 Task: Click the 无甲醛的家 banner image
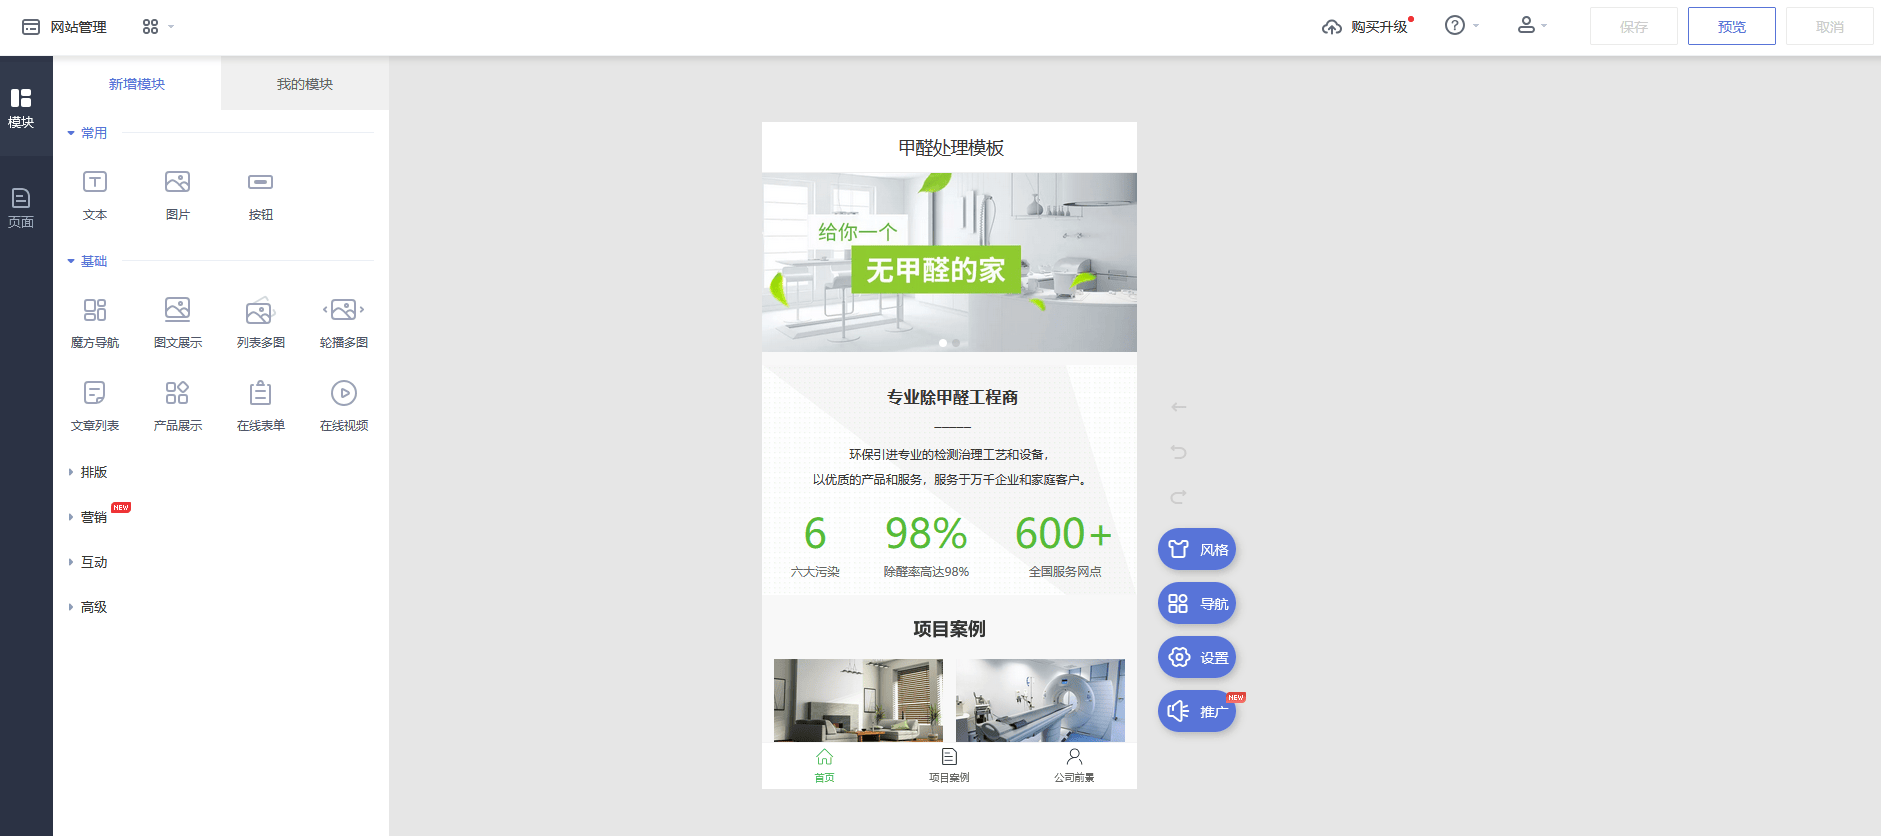(949, 262)
